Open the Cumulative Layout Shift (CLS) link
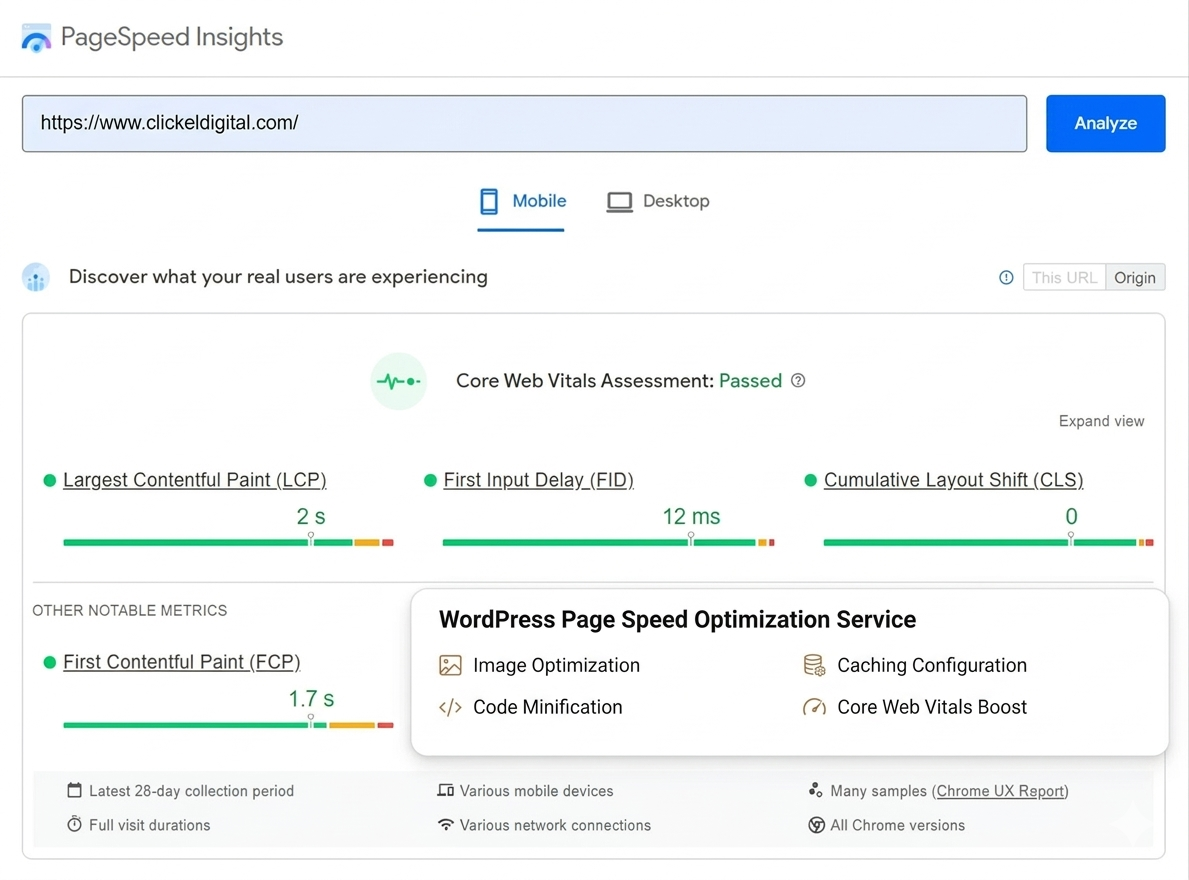 pos(953,481)
